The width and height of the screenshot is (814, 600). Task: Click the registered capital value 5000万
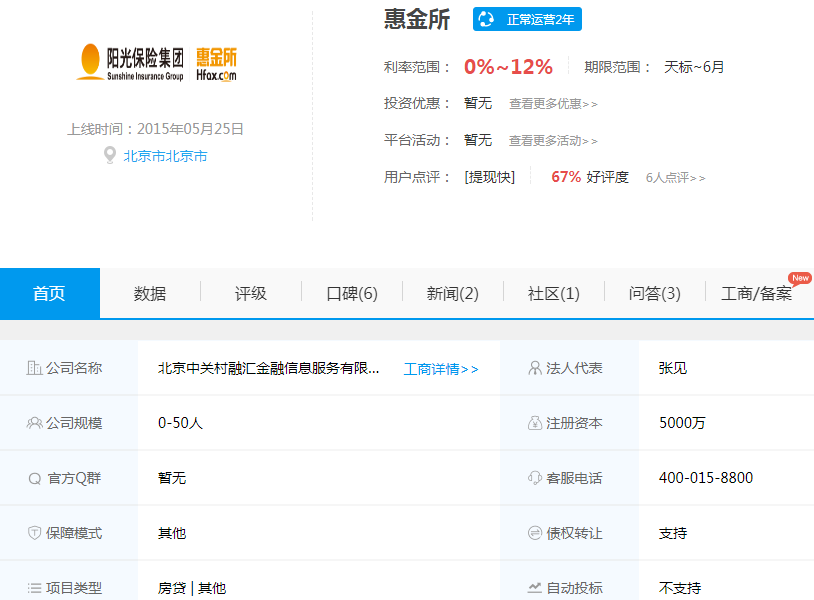[682, 423]
